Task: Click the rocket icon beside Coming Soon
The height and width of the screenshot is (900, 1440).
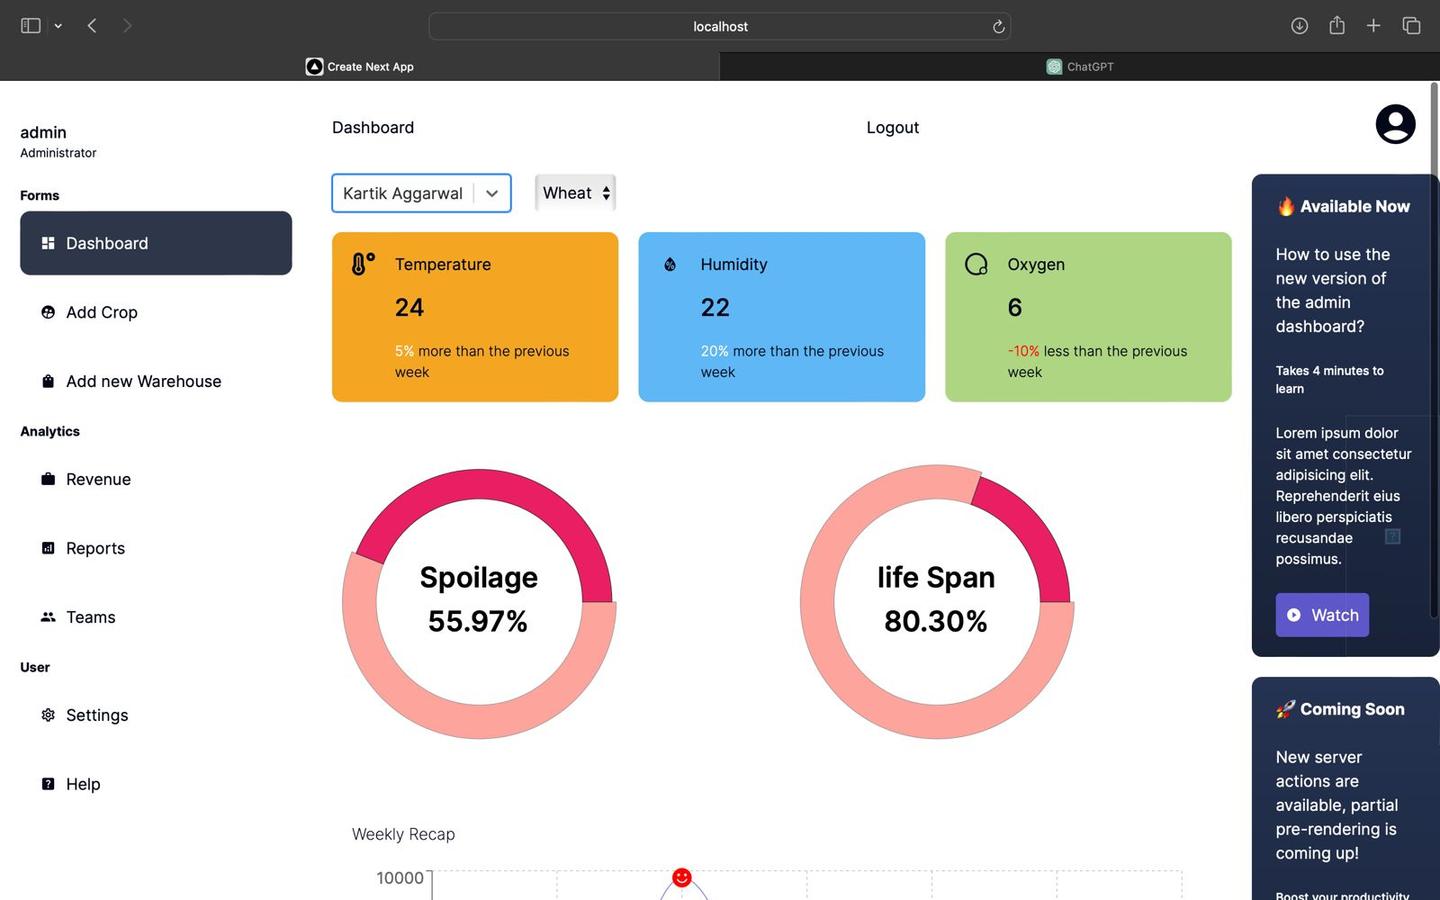Action: [1286, 709]
